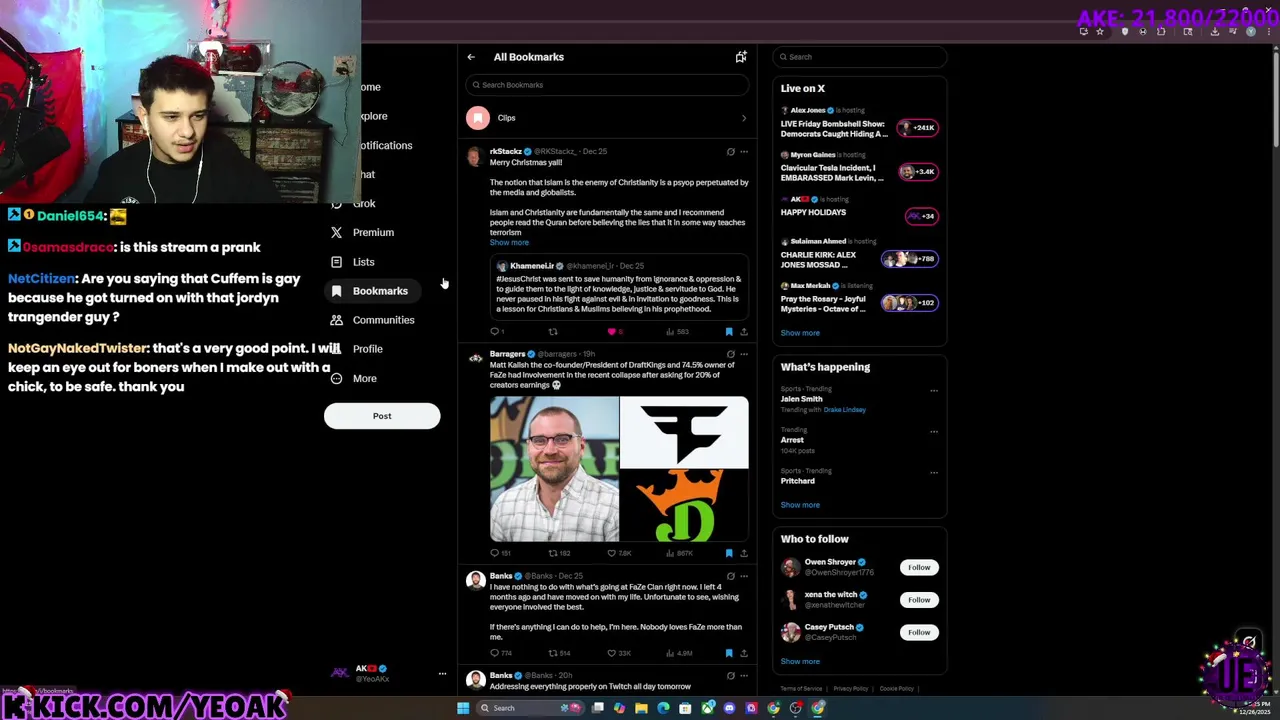Click the white Post button
1280x720 pixels.
tap(382, 416)
